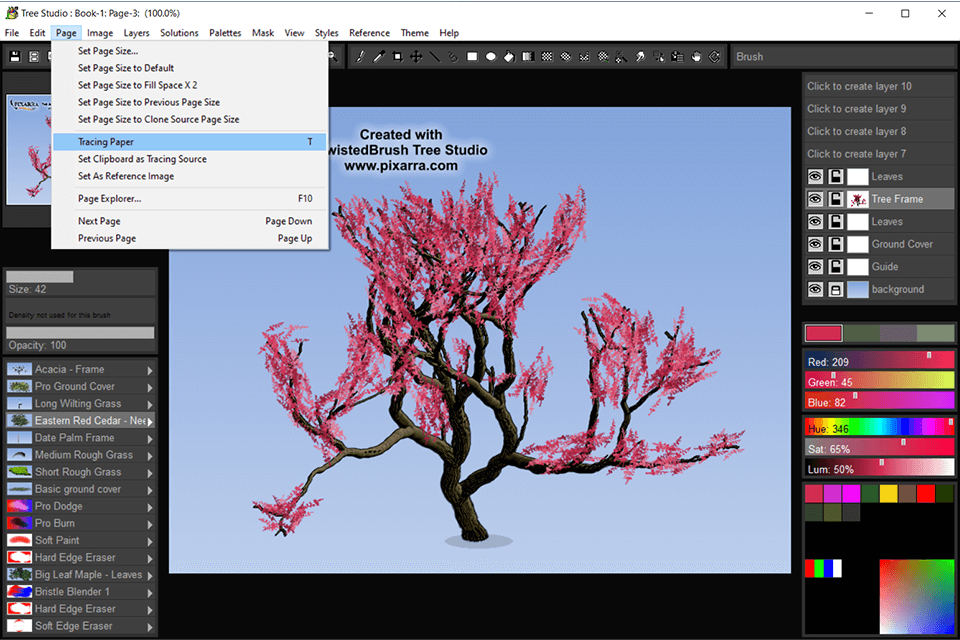Image resolution: width=960 pixels, height=640 pixels.
Task: Choose the crop tool in the toolbar
Action: click(398, 57)
